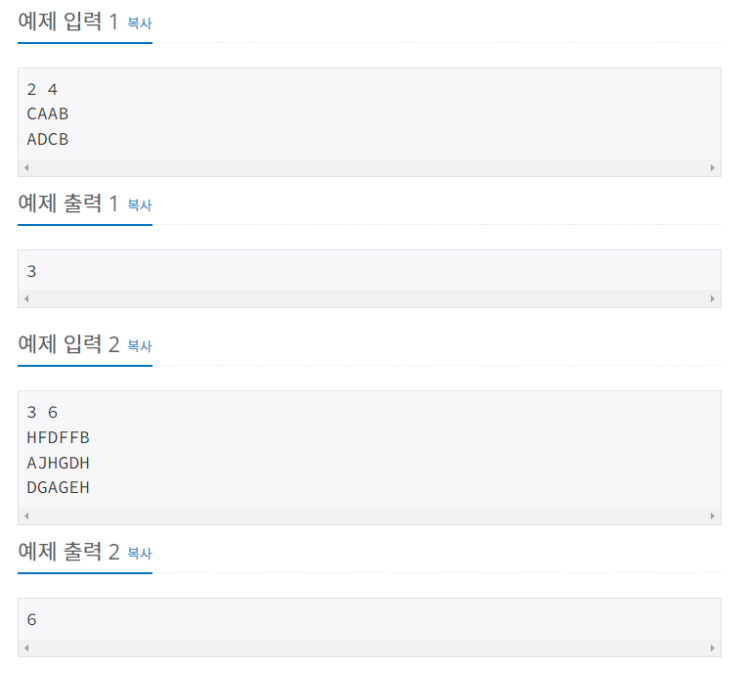Click horizontal scrollbar track of 예제 출력 2
Screen dimensions: 743x673
[x=369, y=648]
